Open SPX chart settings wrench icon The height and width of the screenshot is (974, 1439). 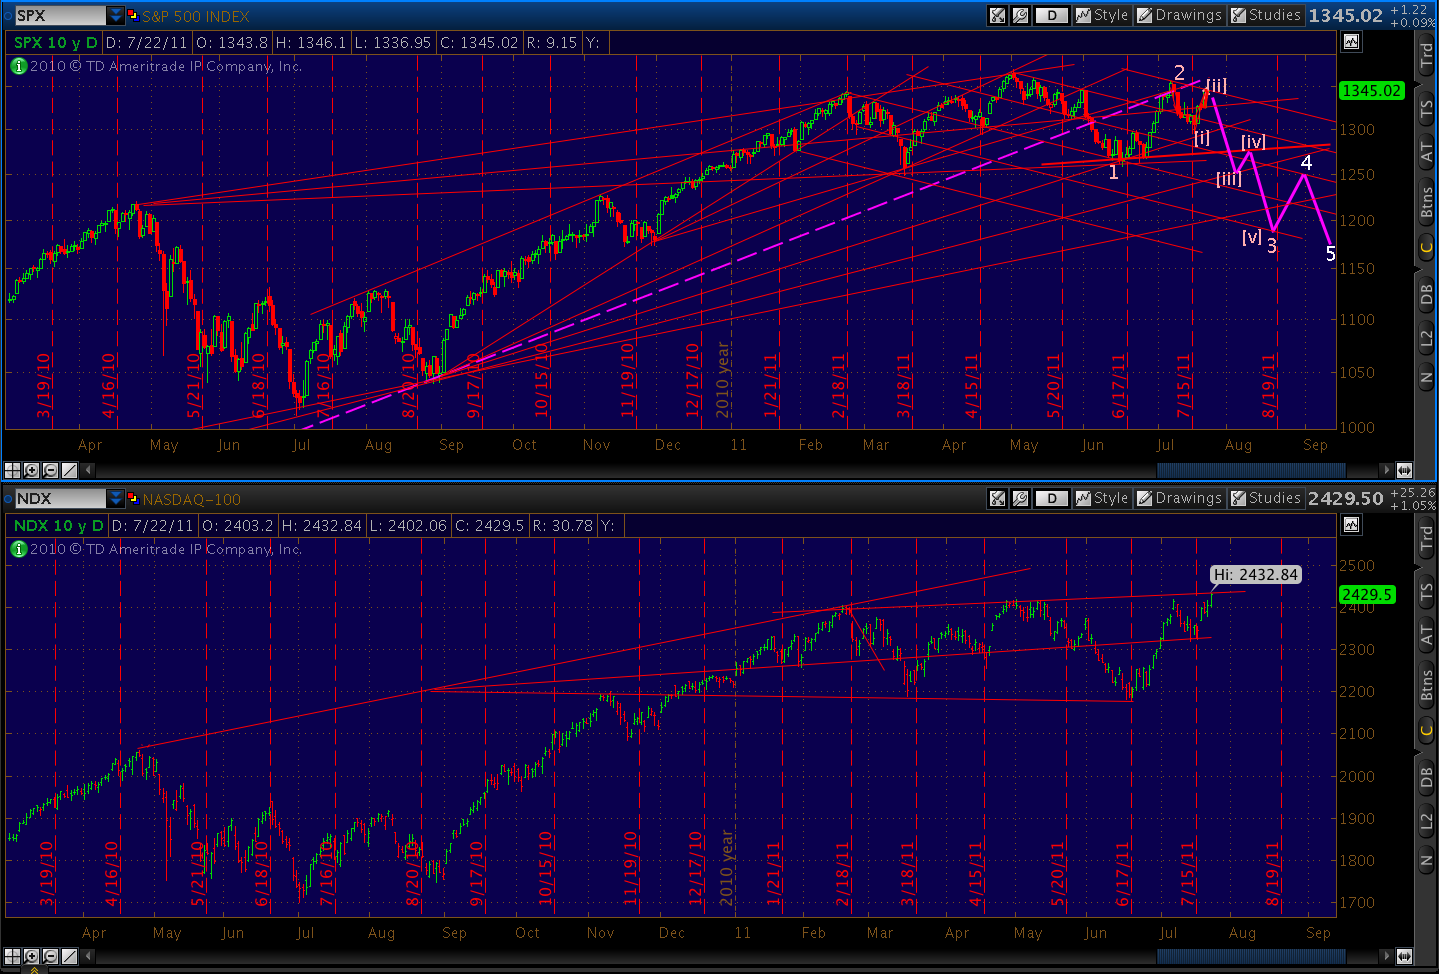click(x=1019, y=15)
